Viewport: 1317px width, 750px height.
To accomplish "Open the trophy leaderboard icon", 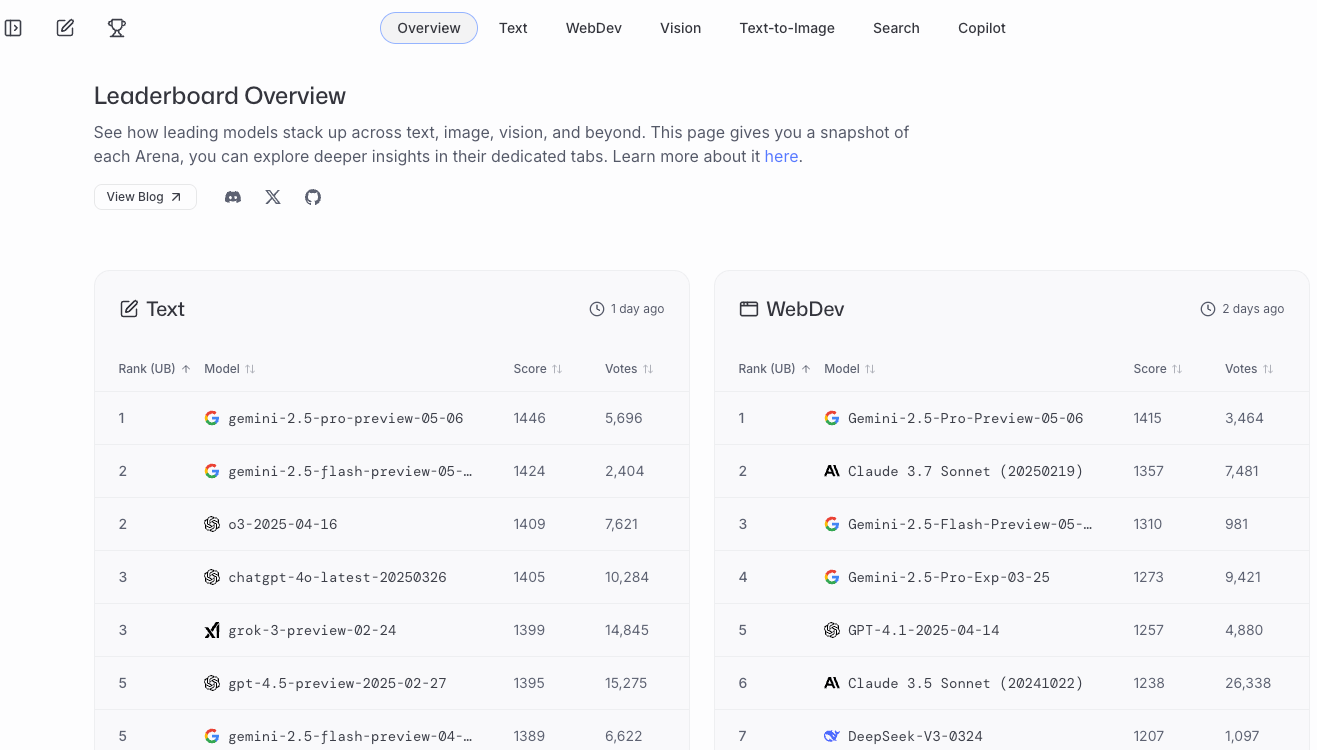I will point(117,28).
